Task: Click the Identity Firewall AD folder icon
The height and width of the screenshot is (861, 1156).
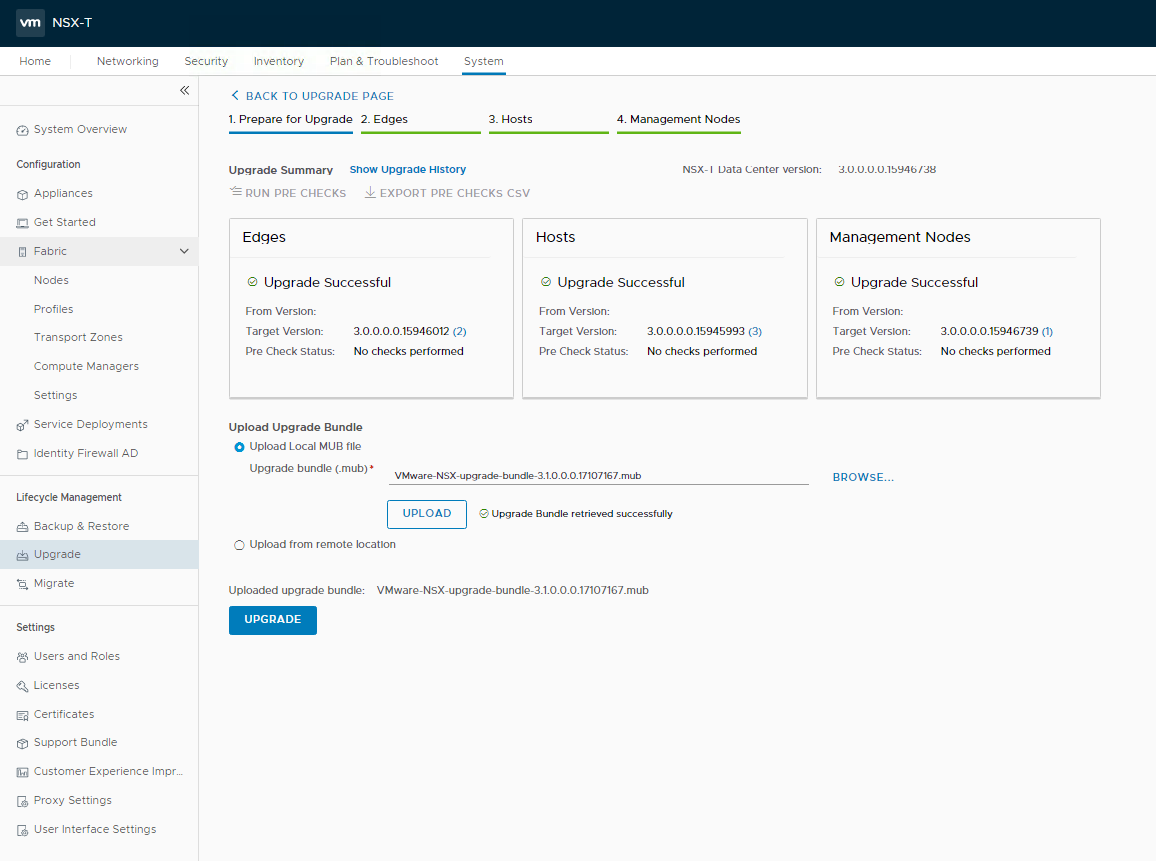Action: coord(22,455)
